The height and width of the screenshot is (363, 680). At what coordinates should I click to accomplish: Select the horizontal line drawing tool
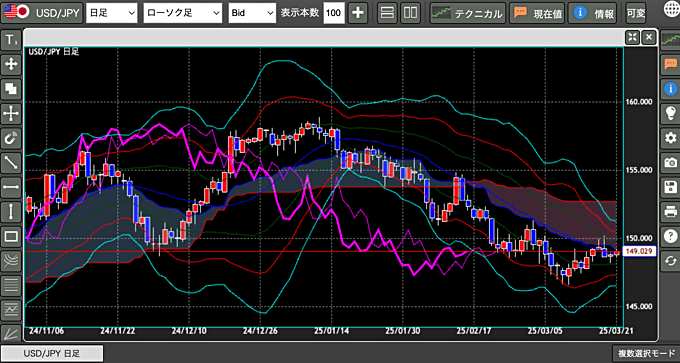coord(11,187)
